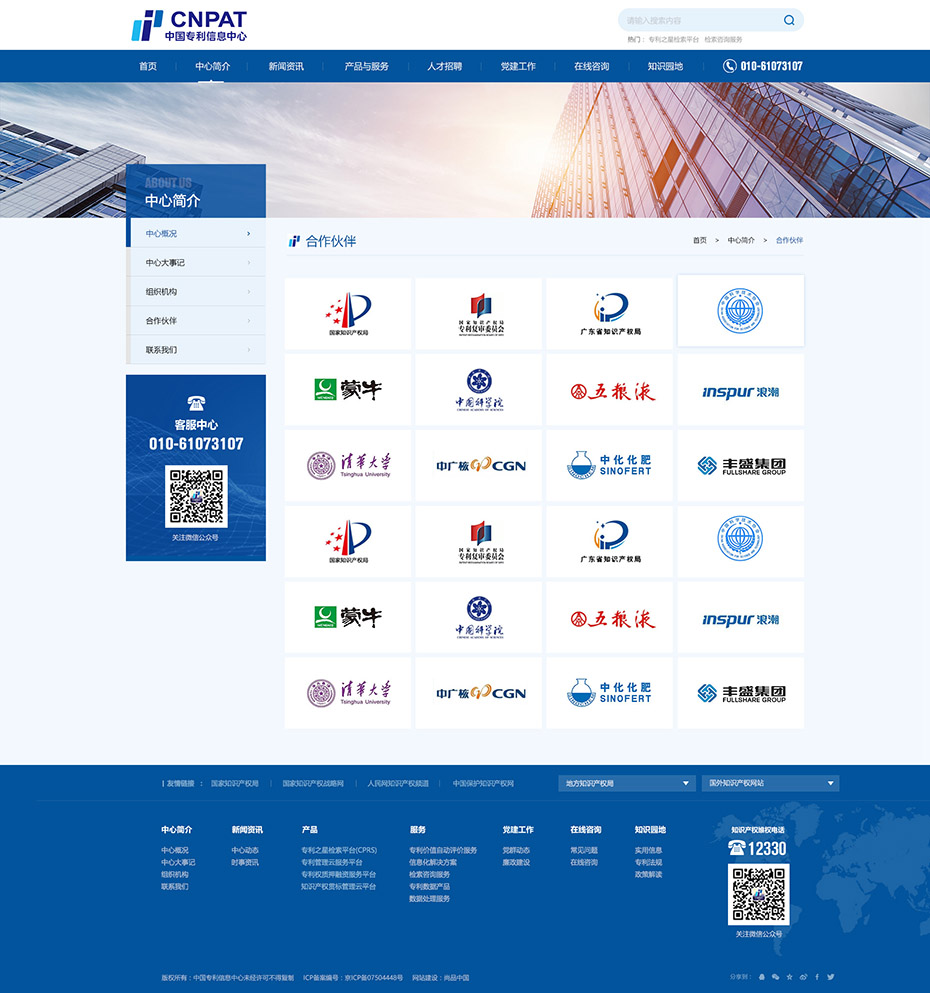Share page via the WeChat icon
Viewport: 930px width, 993px height.
click(775, 977)
